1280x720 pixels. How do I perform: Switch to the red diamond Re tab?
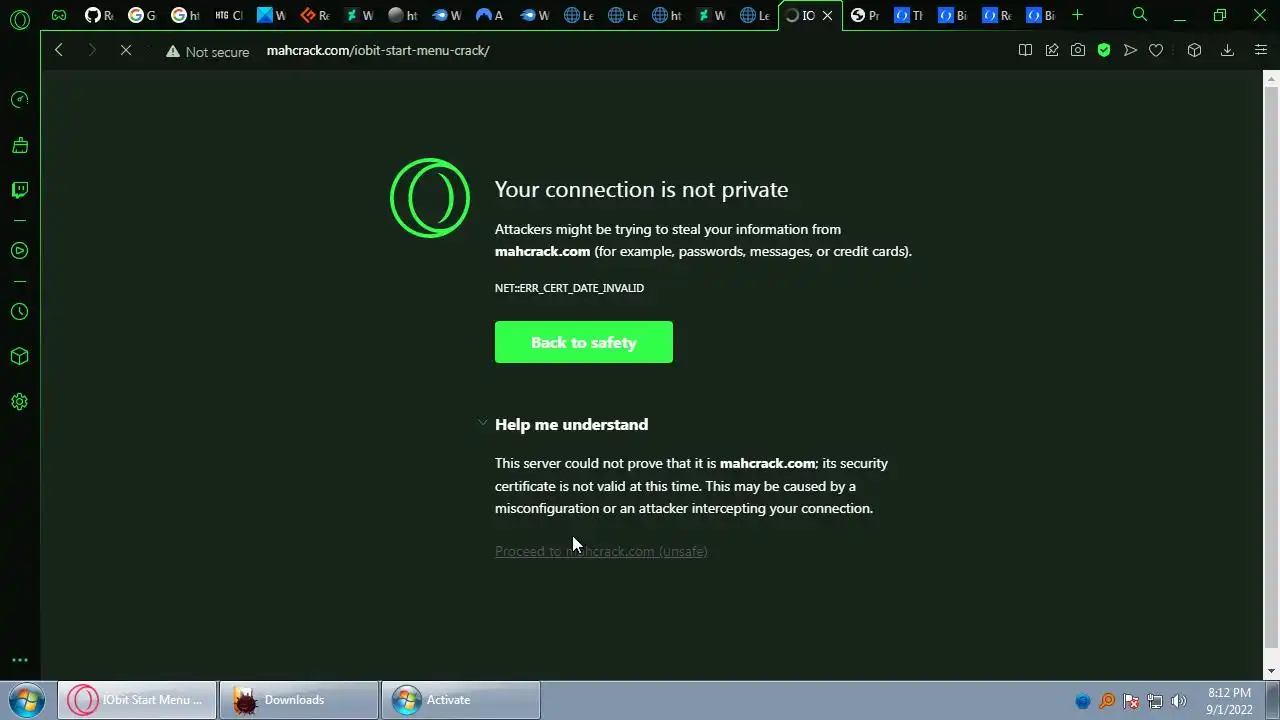[315, 15]
